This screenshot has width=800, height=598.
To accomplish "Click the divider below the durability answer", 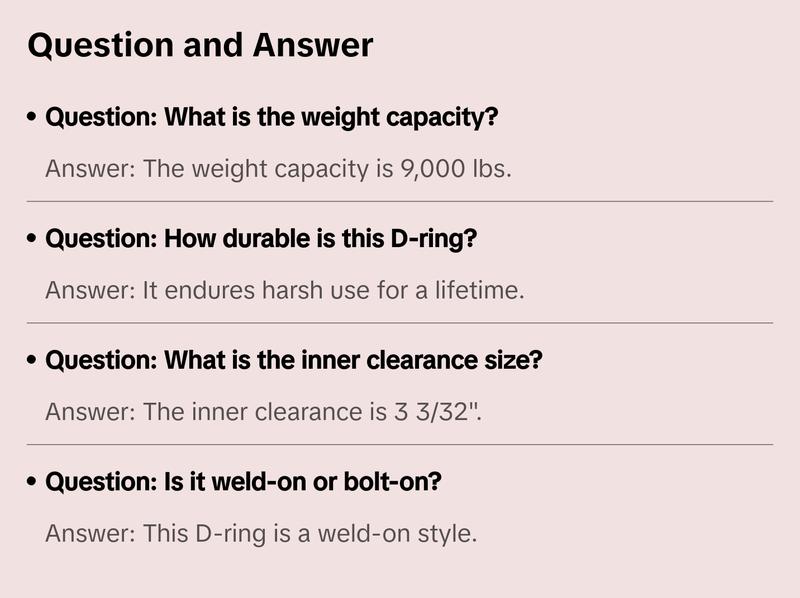I will click(400, 323).
